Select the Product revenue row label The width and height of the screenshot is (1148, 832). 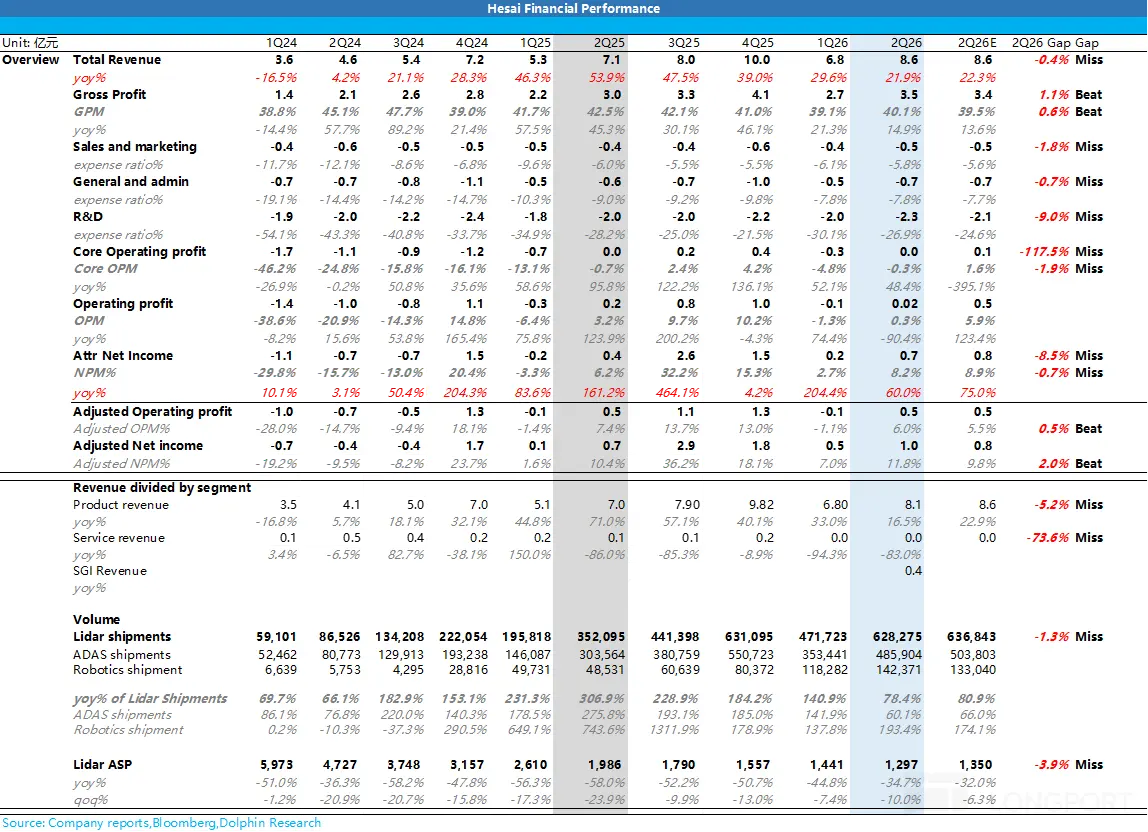click(121, 505)
